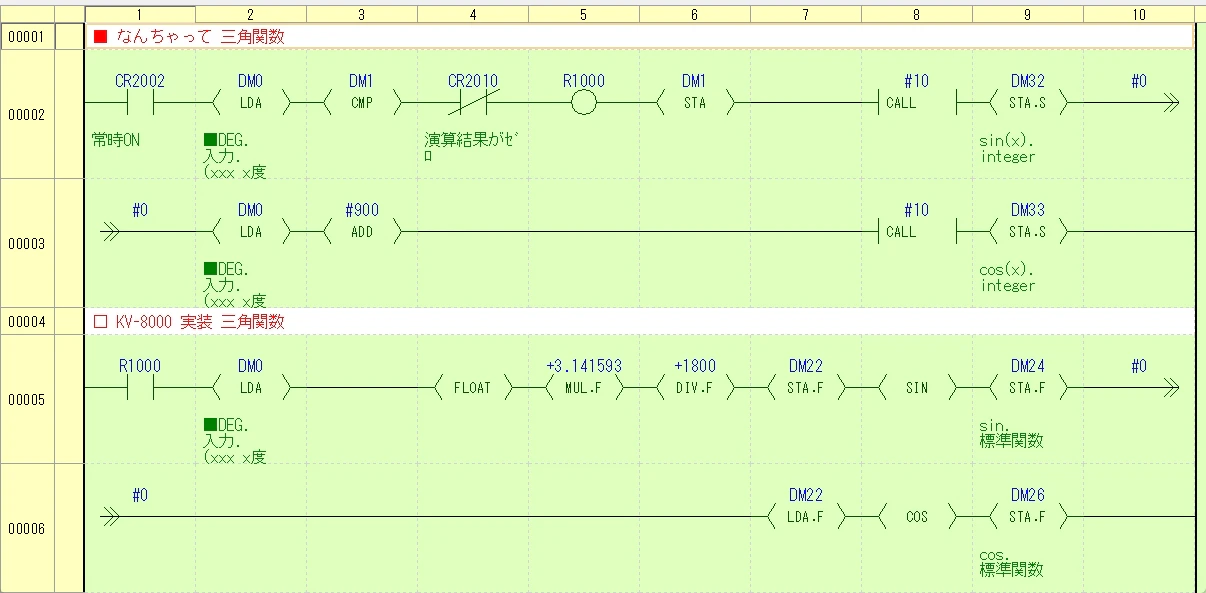Select the CR2002 normally-open contact
Viewport: 1206px width, 593px height.
click(x=140, y=103)
